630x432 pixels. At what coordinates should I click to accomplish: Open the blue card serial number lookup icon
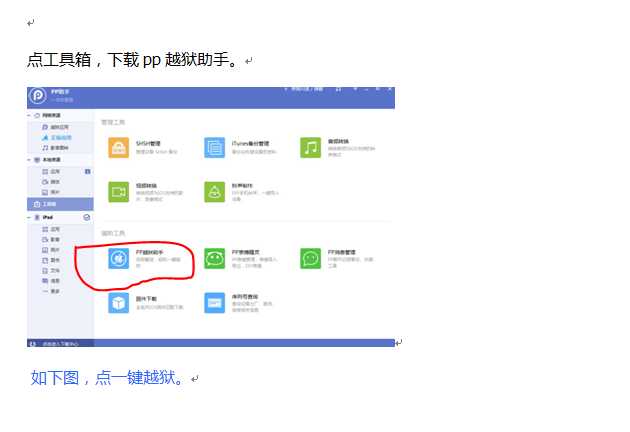click(x=215, y=303)
